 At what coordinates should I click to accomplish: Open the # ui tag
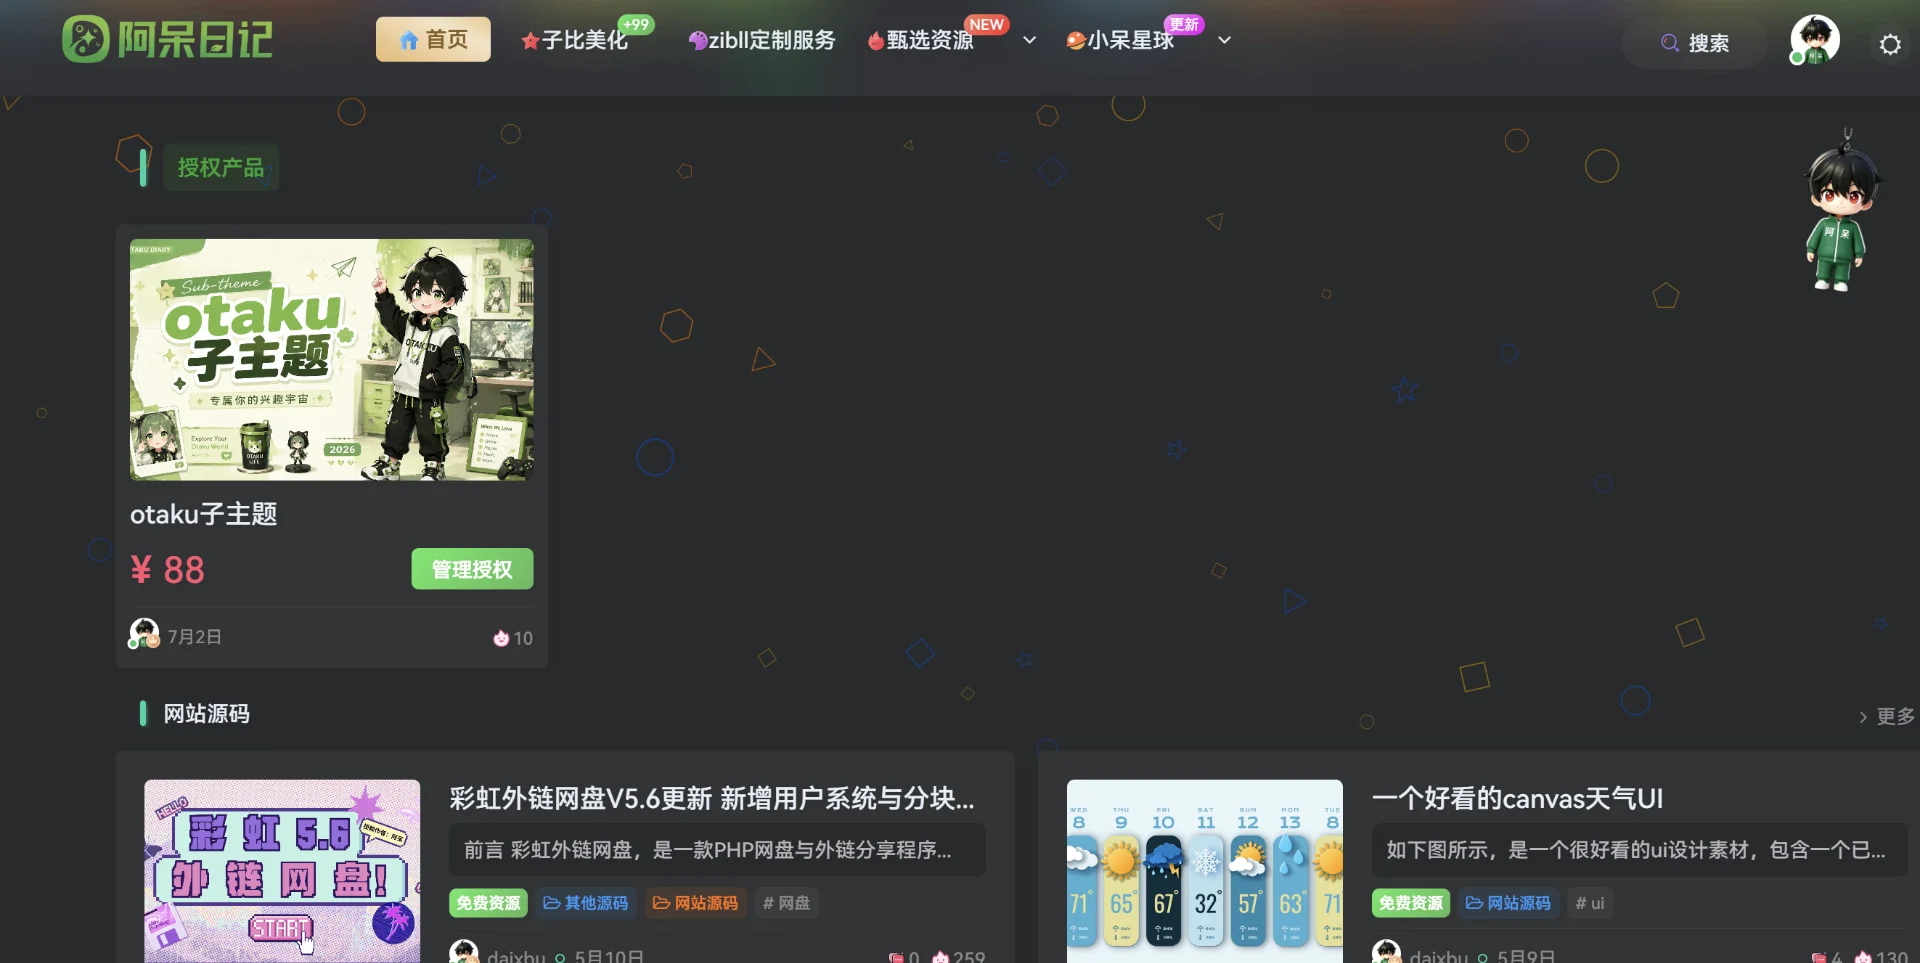pos(1590,903)
